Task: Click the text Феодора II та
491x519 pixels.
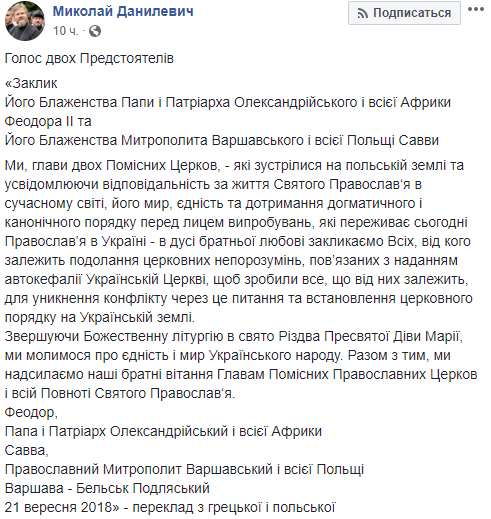Action: [x=48, y=121]
